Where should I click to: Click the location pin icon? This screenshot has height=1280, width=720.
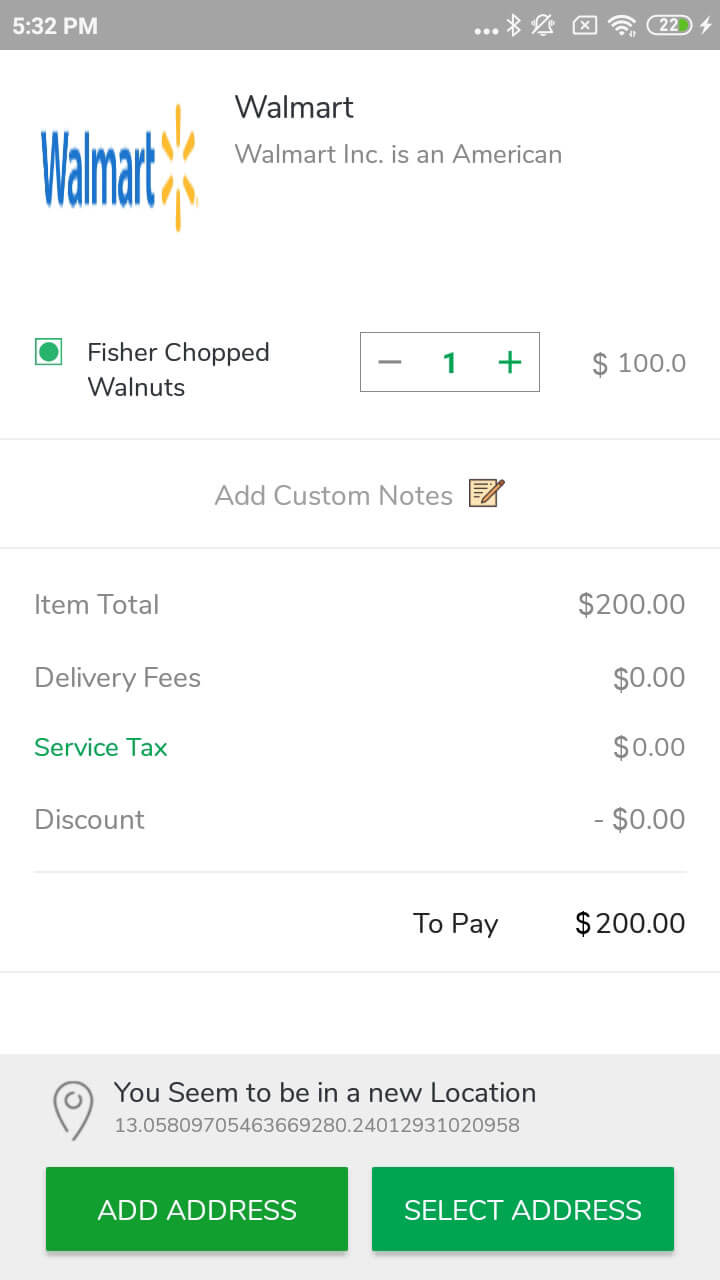[x=72, y=1107]
